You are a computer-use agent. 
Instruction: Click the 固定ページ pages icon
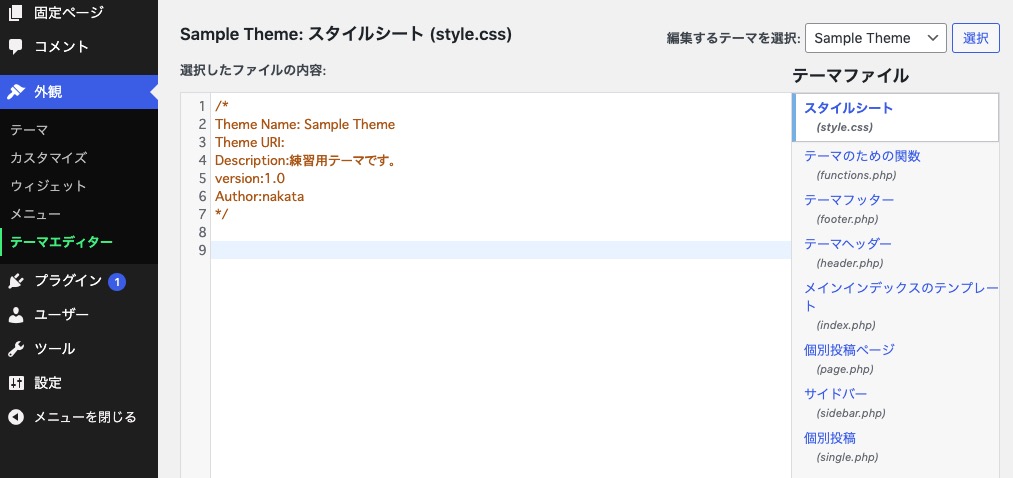click(16, 12)
